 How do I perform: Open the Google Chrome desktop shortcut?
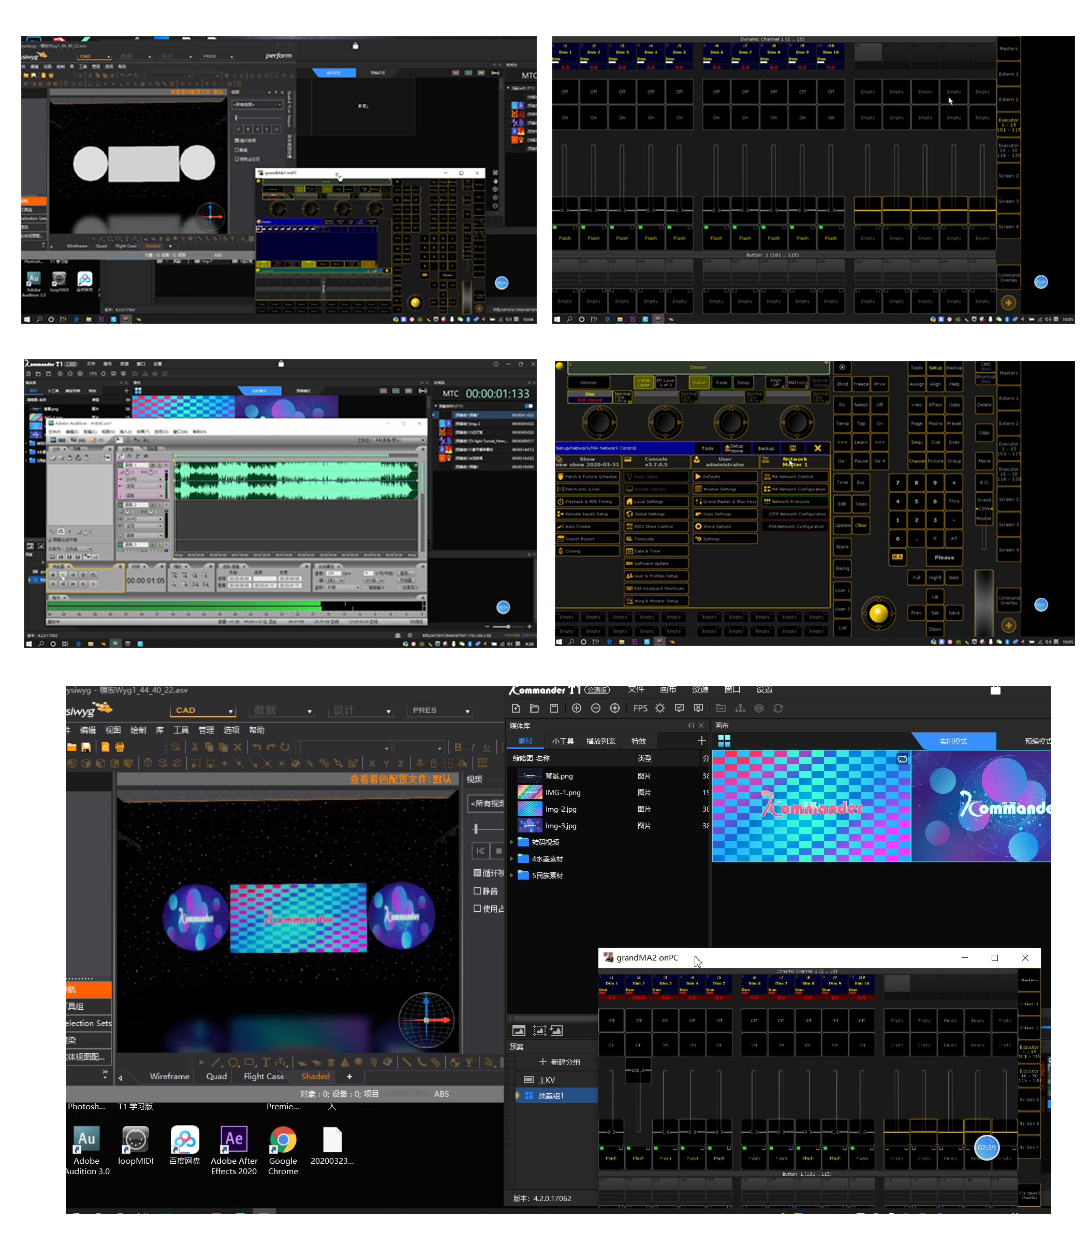(283, 1151)
